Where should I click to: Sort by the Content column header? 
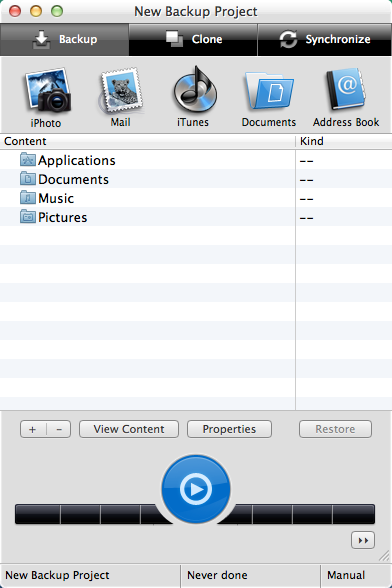[x=147, y=141]
